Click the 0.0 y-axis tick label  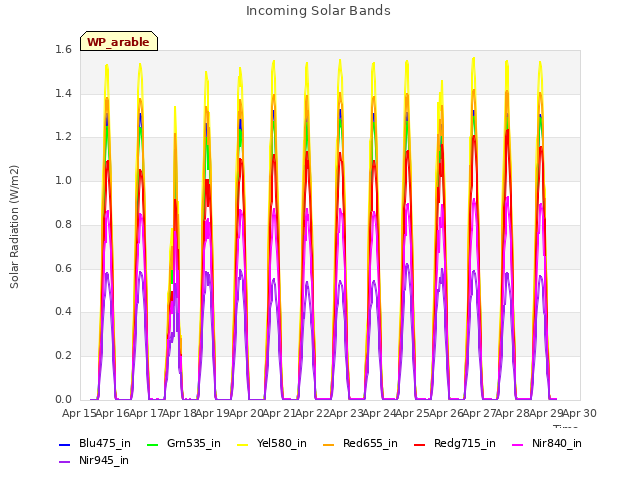(x=63, y=400)
